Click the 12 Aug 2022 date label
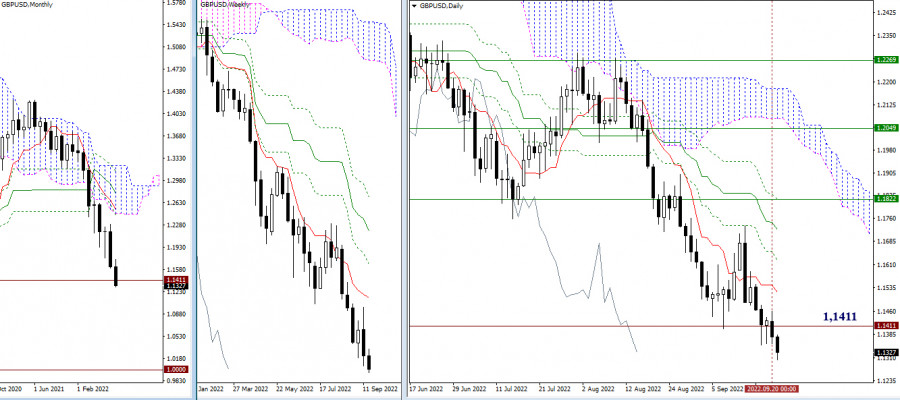 pyautogui.click(x=644, y=389)
